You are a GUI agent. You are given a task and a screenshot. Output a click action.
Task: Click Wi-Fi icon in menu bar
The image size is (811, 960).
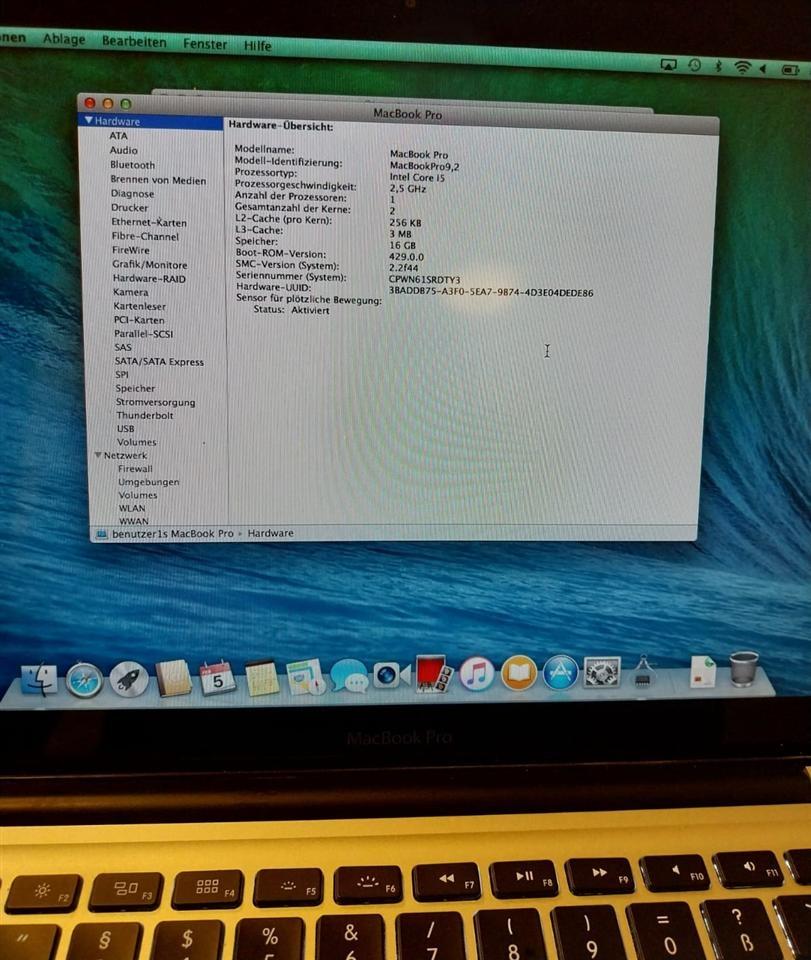click(x=742, y=67)
